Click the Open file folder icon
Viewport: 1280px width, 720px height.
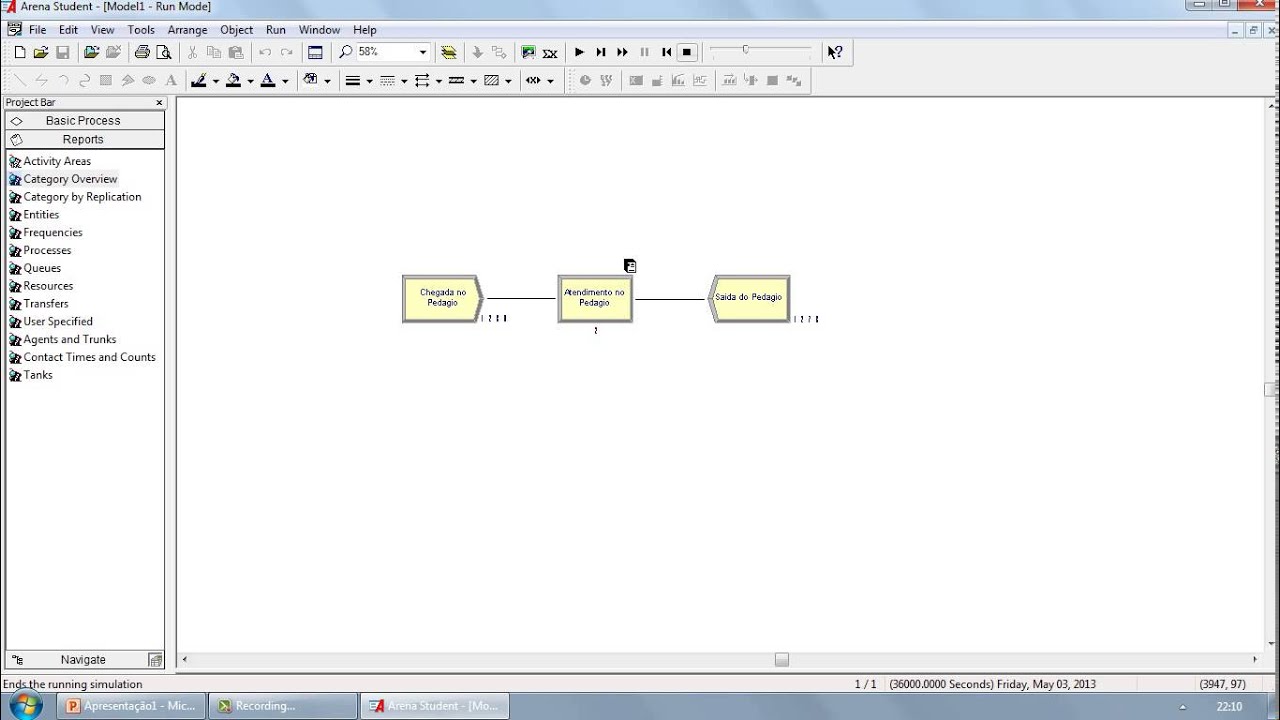tap(41, 52)
